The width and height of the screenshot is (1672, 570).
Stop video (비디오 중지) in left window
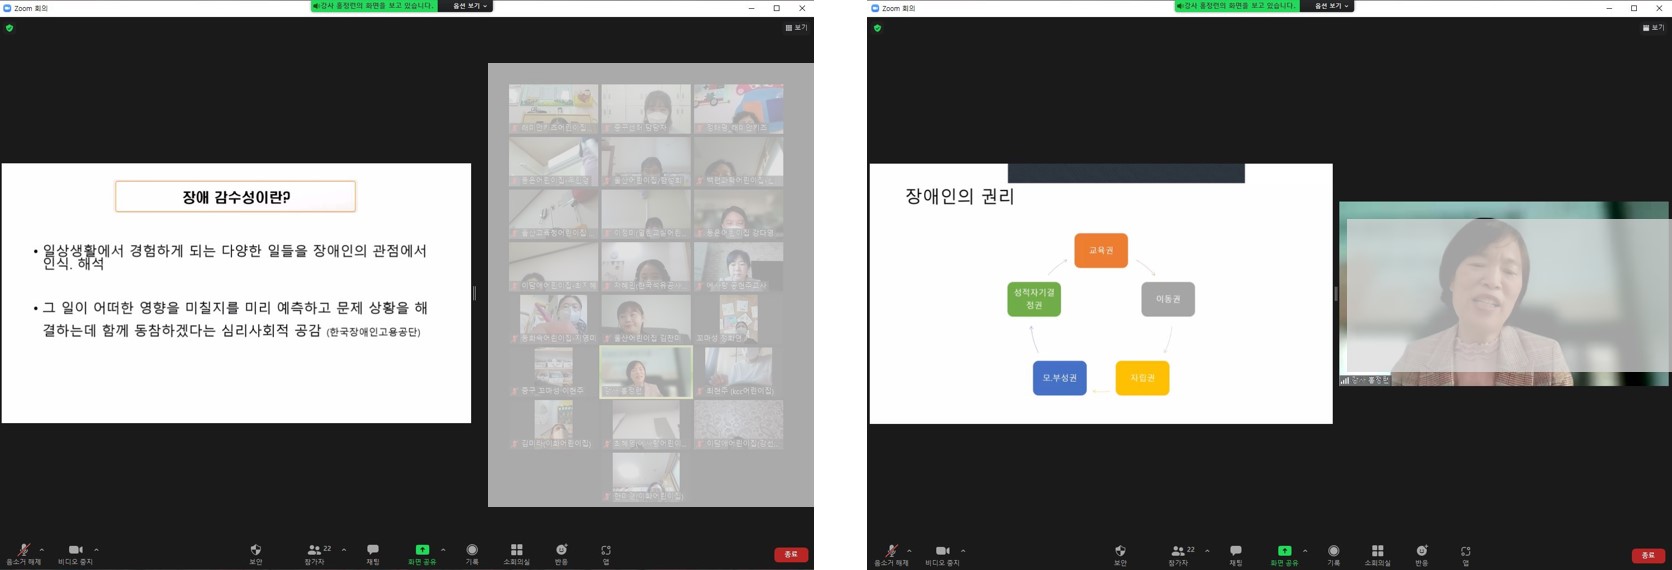coord(75,552)
